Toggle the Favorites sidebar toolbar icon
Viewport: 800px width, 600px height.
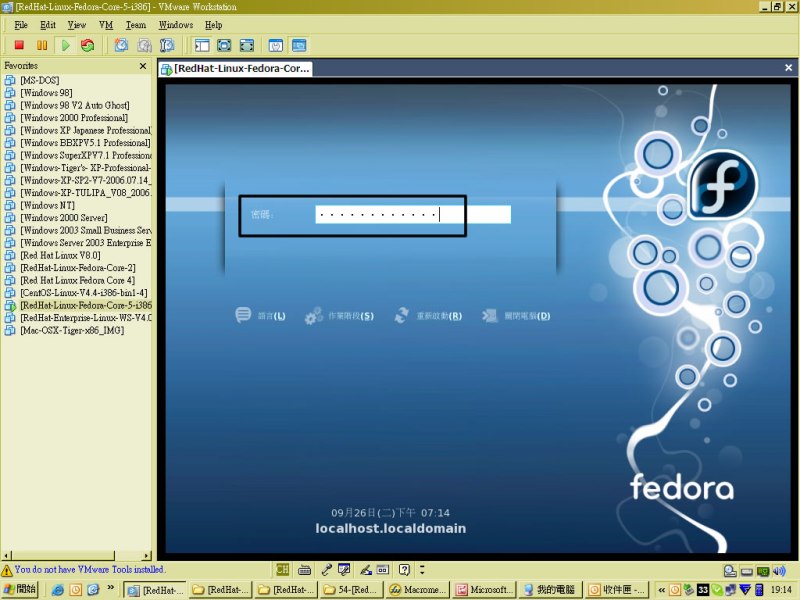pos(202,45)
